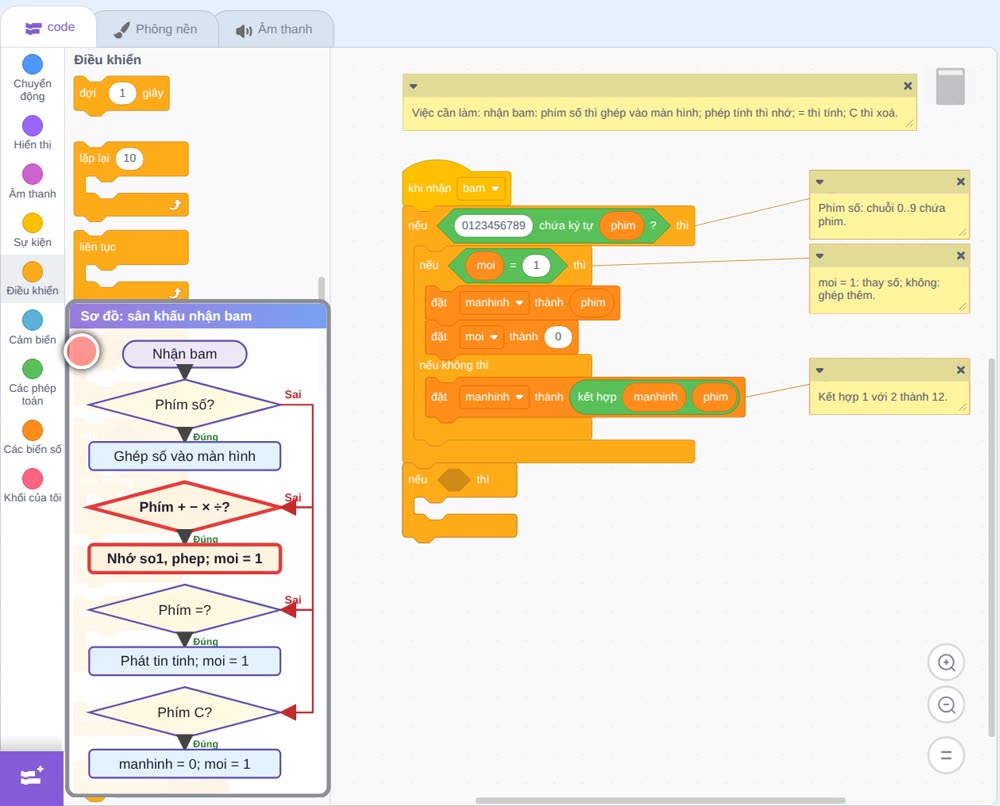Click the 0 value in 'đặt moi thành' block

[x=558, y=337]
